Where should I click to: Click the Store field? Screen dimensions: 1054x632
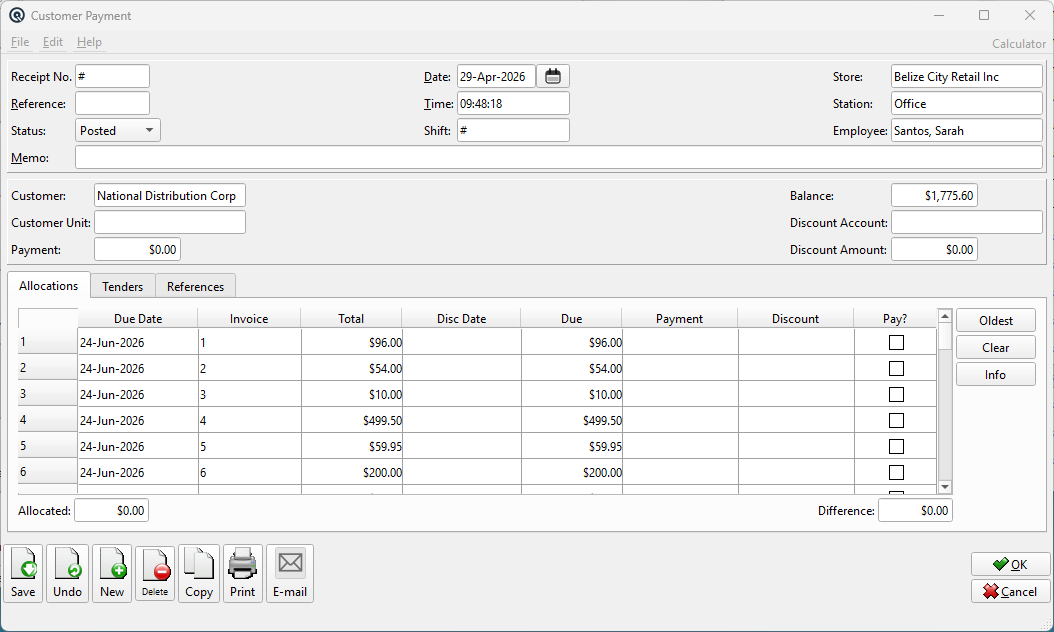pyautogui.click(x=967, y=77)
